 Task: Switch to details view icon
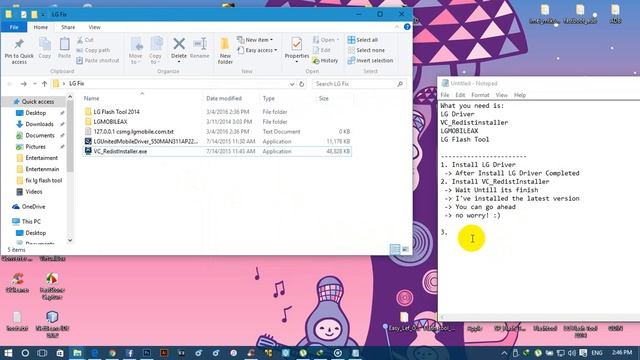click(x=395, y=249)
